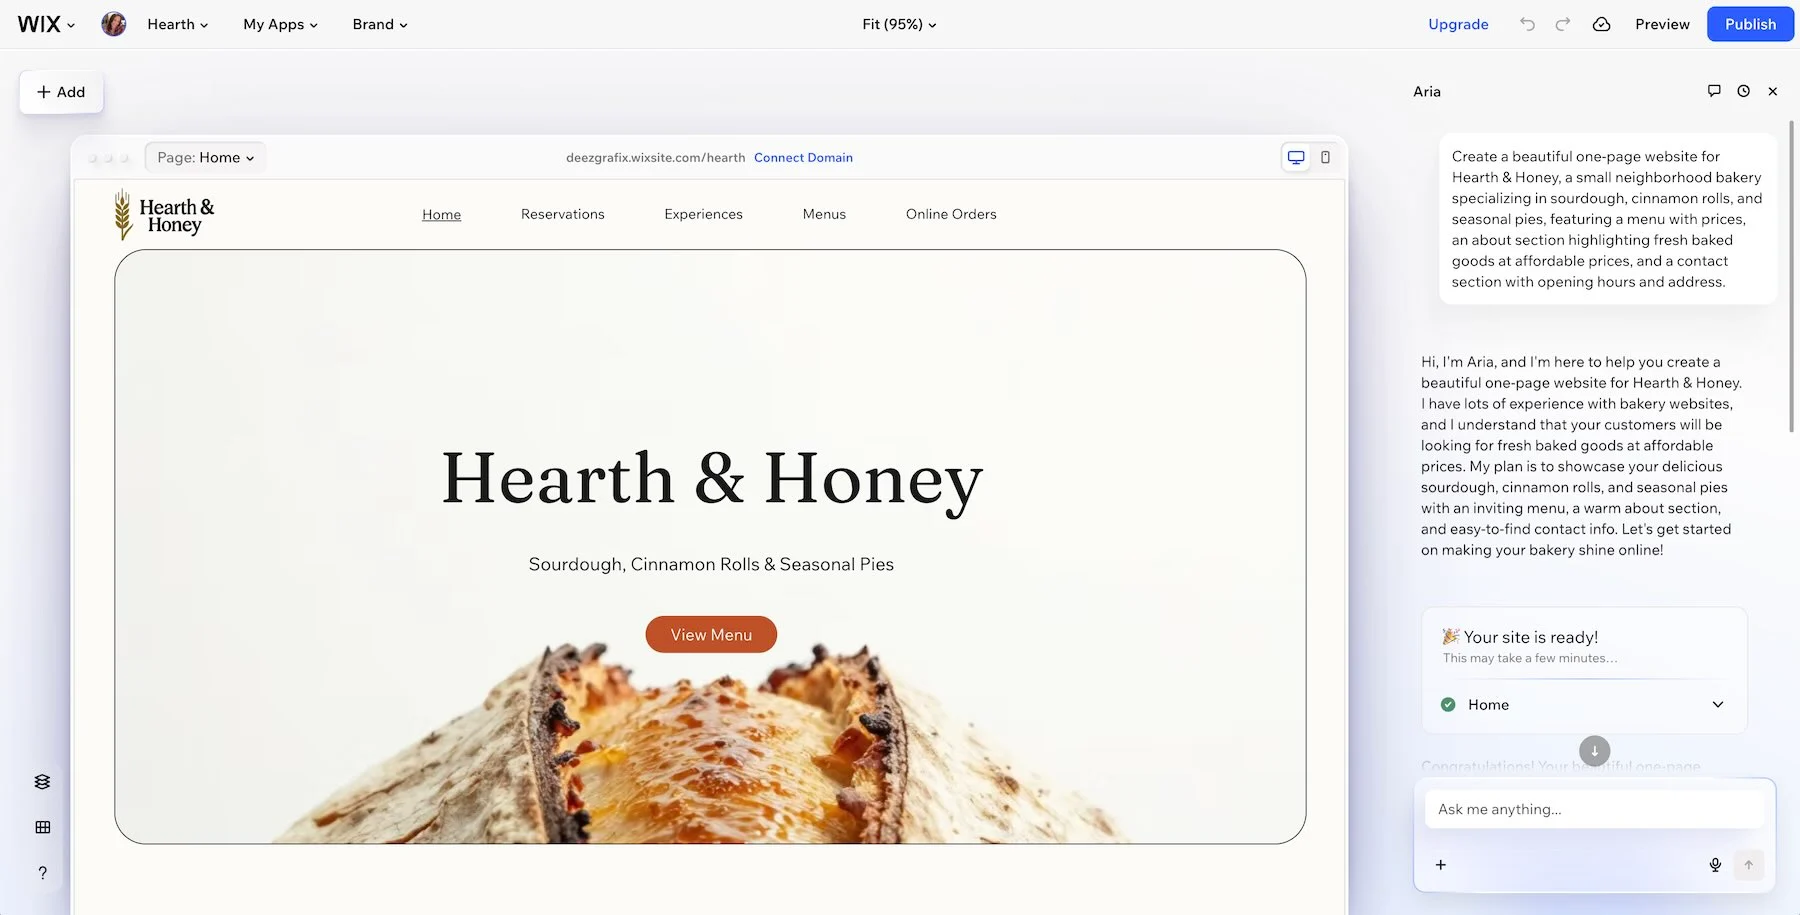The height and width of the screenshot is (915, 1800).
Task: Select Menus in the site navigation
Action: coord(824,214)
